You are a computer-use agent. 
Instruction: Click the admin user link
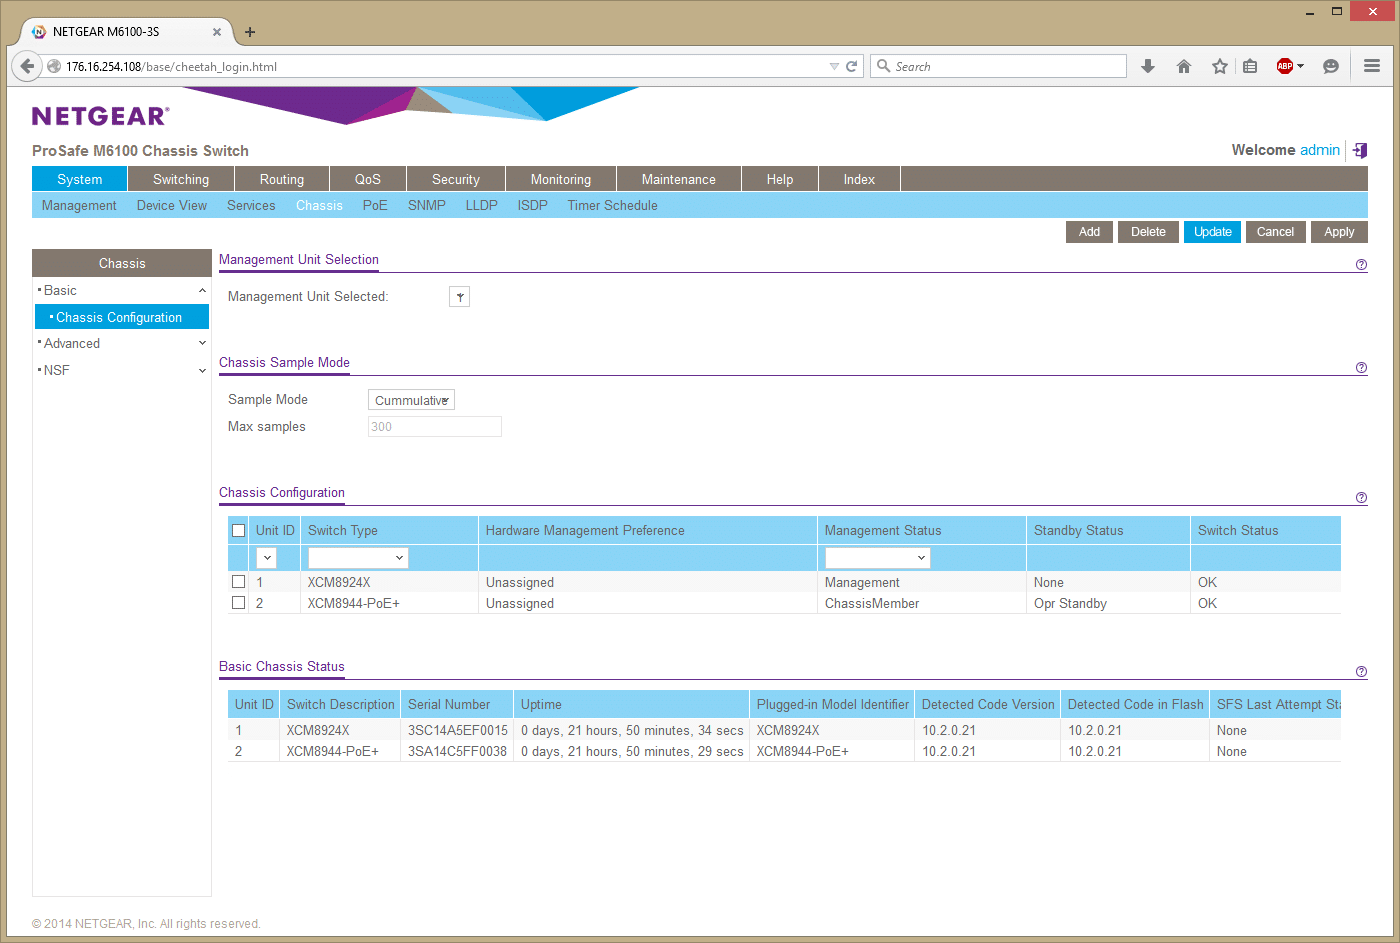tap(1320, 150)
